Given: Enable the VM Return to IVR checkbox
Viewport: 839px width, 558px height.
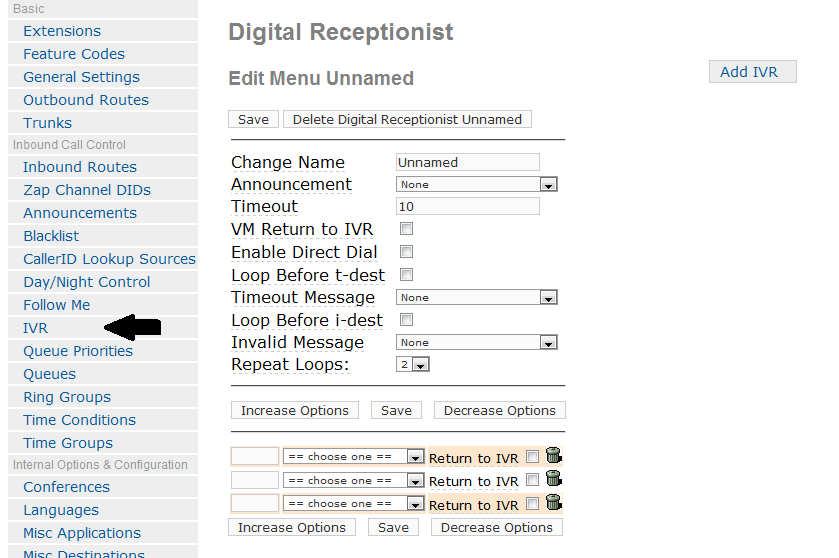Looking at the screenshot, I should point(407,229).
